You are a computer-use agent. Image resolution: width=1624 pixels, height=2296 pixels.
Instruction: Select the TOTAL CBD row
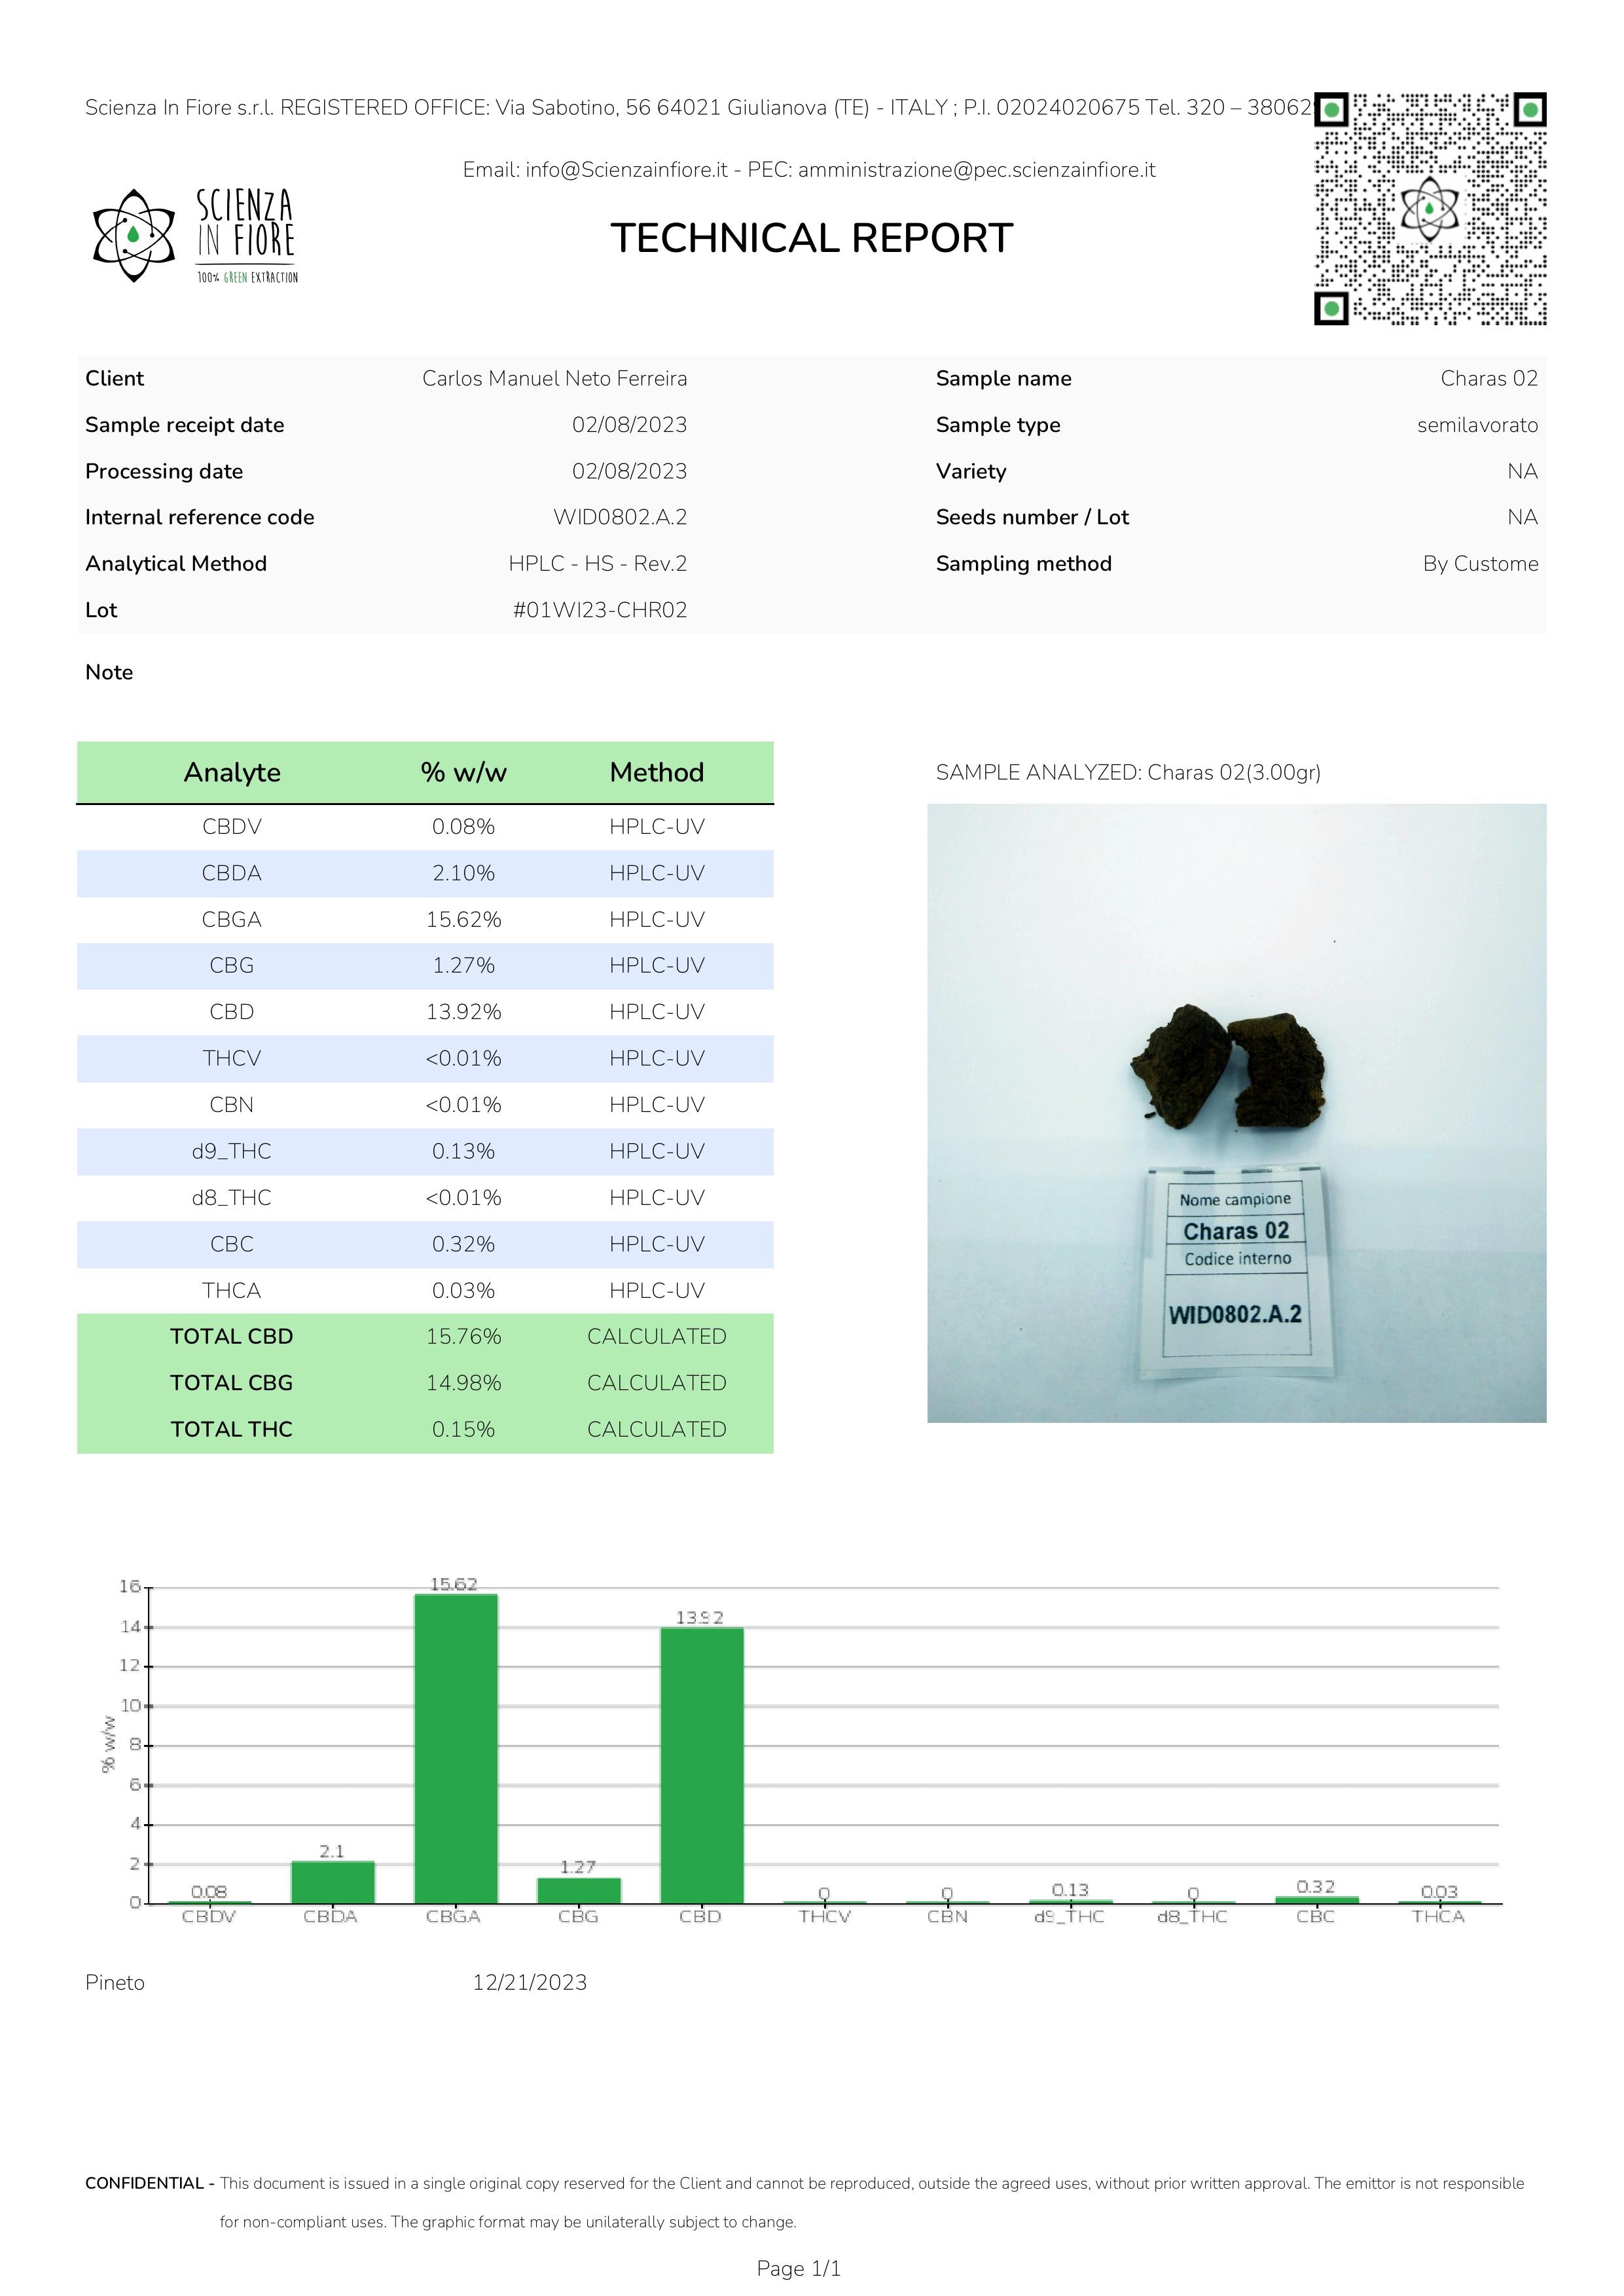pos(231,1336)
